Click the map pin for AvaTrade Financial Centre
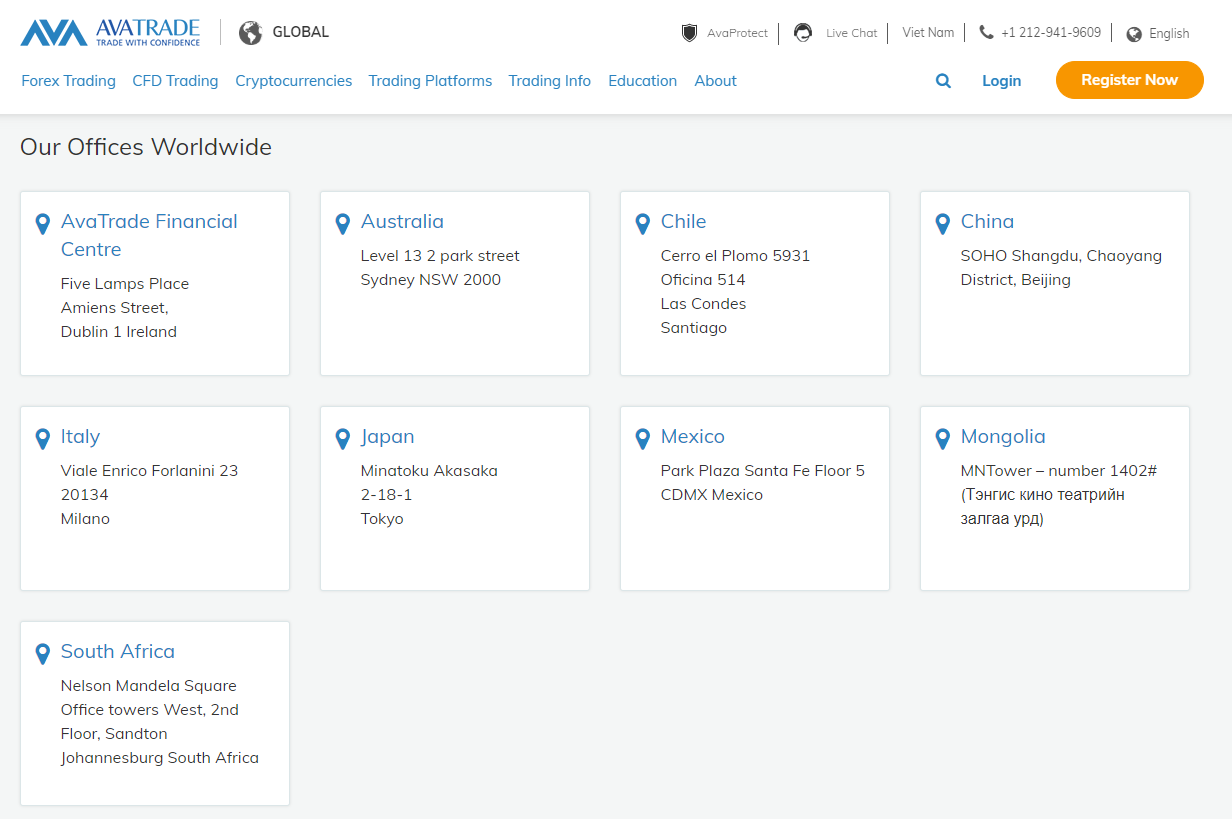The image size is (1232, 819). tap(42, 224)
